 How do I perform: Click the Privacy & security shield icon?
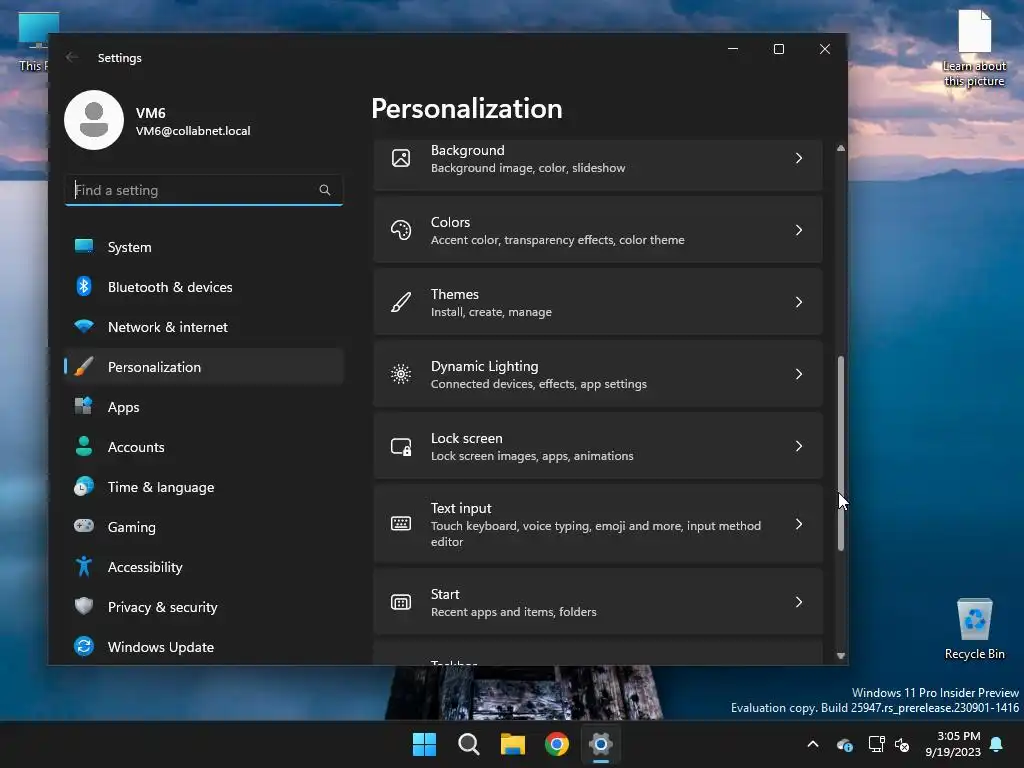(x=84, y=606)
